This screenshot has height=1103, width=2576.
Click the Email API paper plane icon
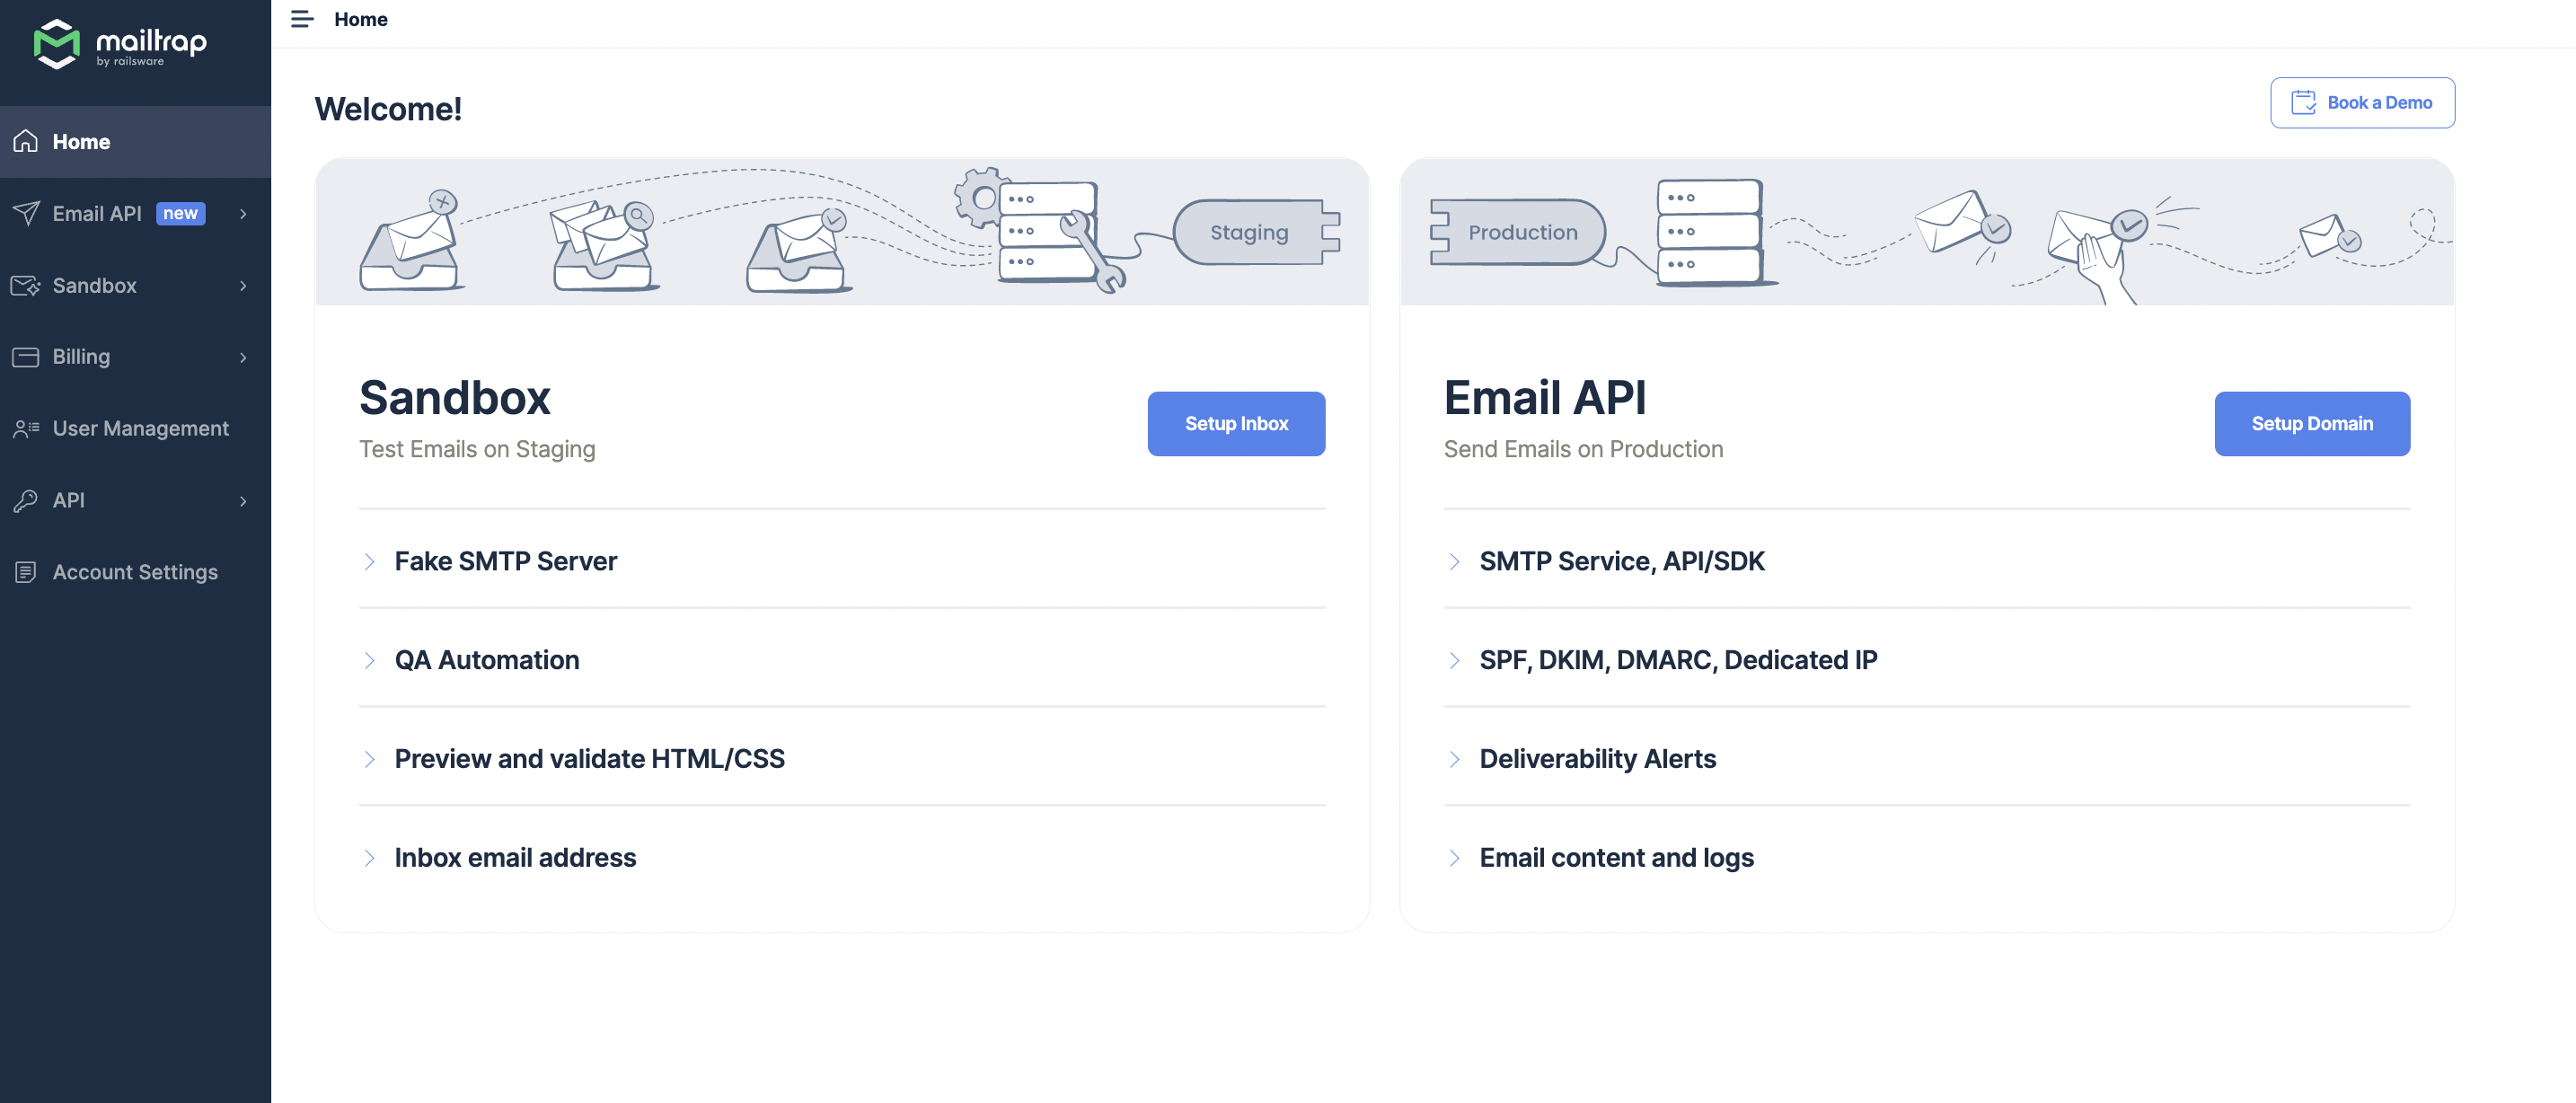[x=26, y=213]
